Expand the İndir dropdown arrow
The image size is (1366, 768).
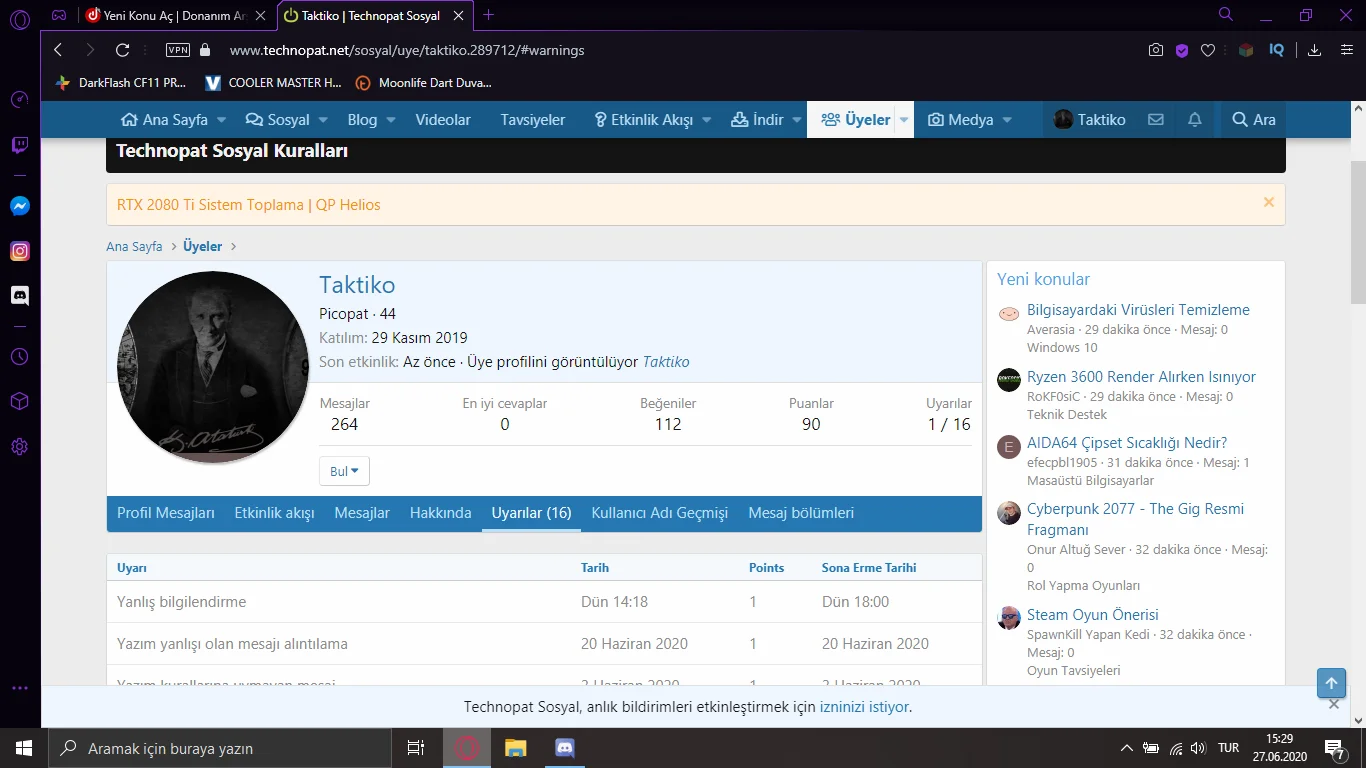[x=797, y=120]
